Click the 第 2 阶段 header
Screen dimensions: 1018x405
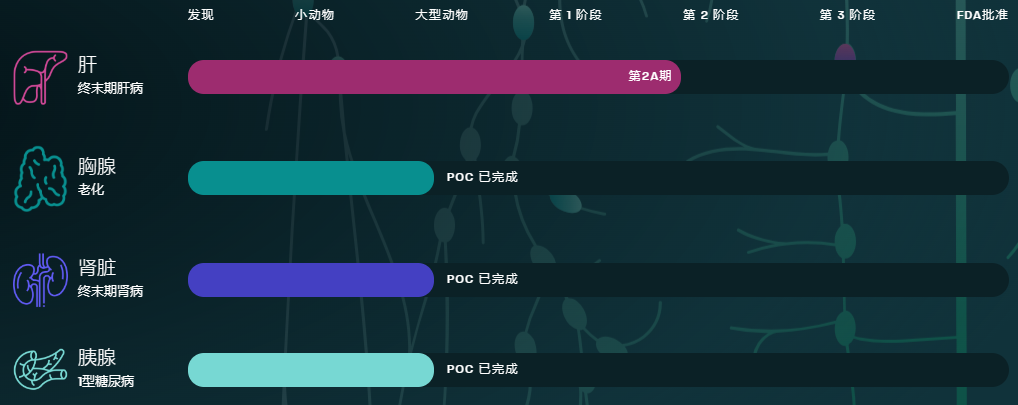[x=710, y=15]
